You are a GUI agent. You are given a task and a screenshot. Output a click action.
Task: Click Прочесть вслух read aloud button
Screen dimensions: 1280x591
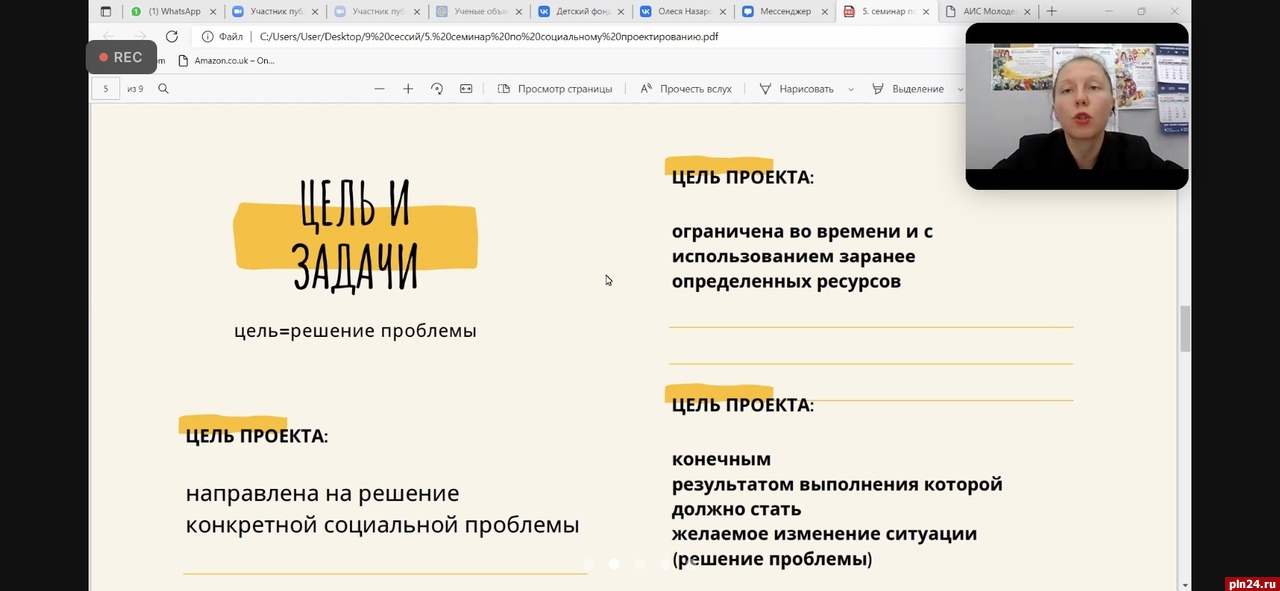coord(686,89)
